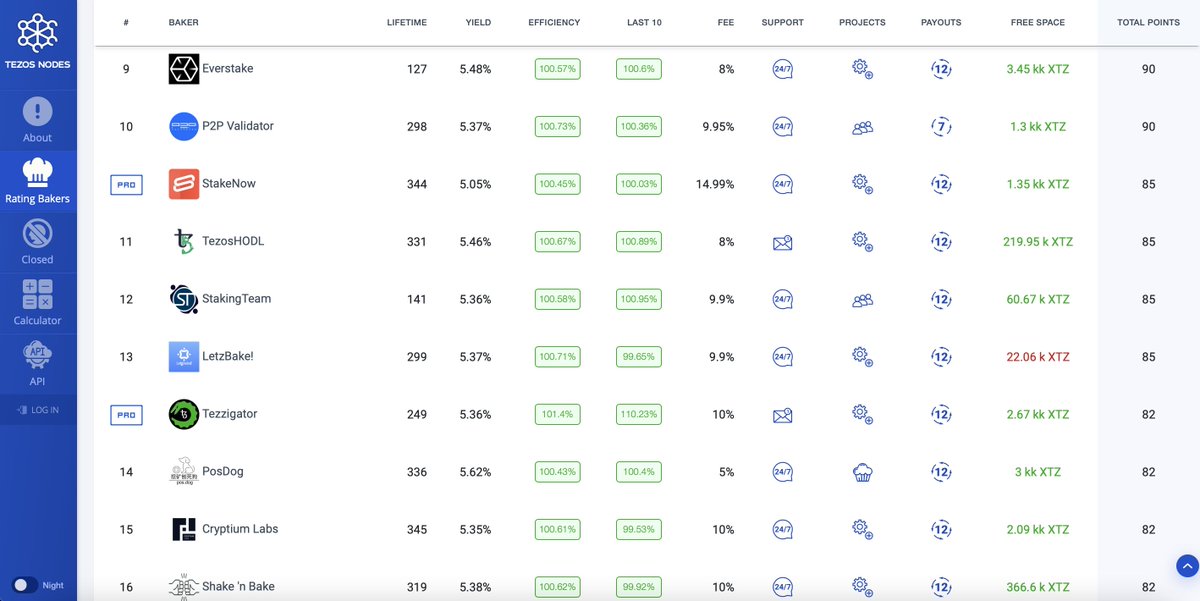Click P2P Validator payouts 7 icon

(941, 127)
